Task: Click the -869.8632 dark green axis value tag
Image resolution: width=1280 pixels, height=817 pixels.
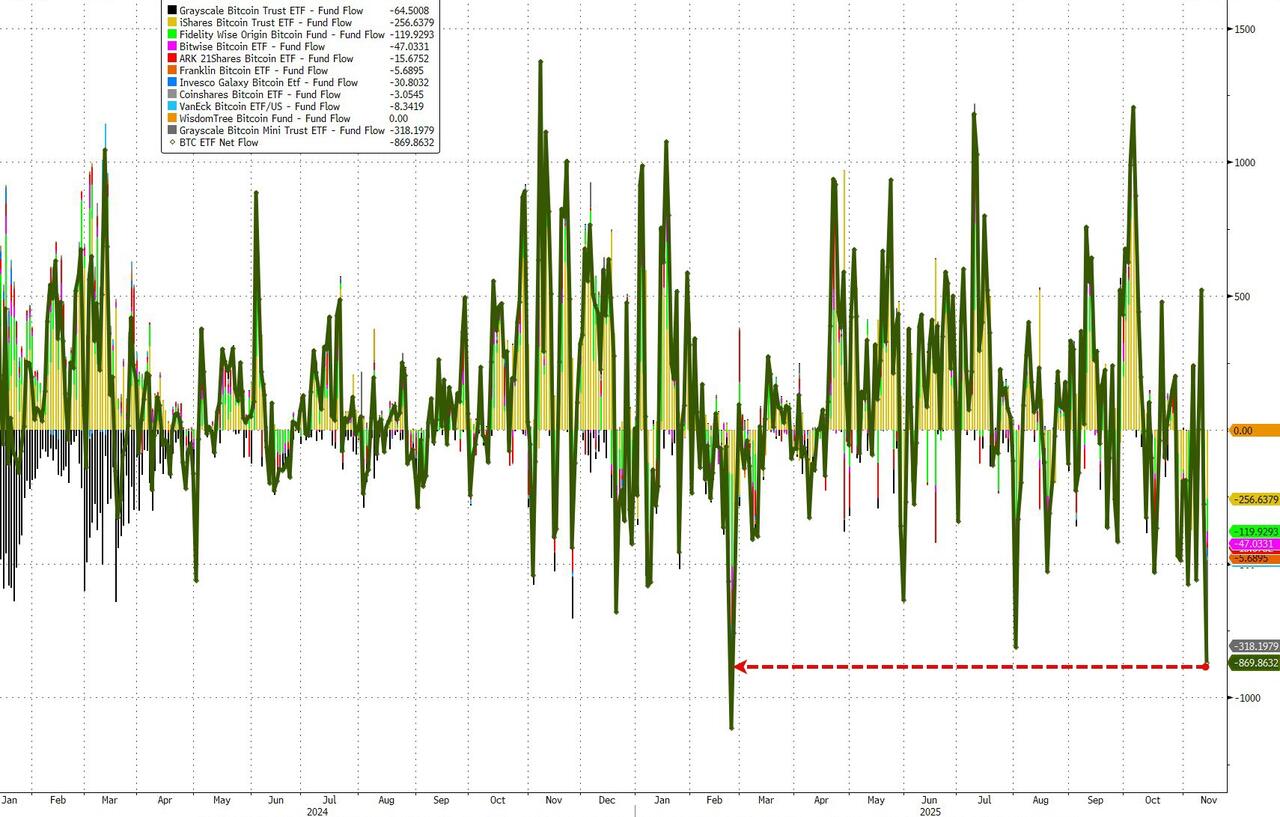Action: point(1255,663)
